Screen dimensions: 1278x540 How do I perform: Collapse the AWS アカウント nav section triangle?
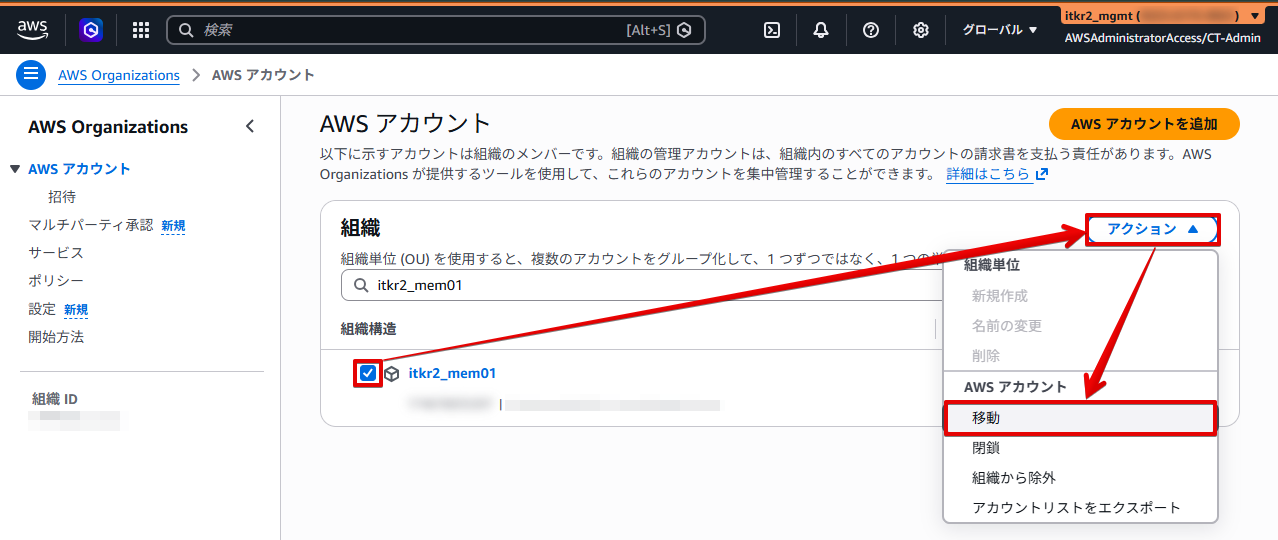pos(15,169)
